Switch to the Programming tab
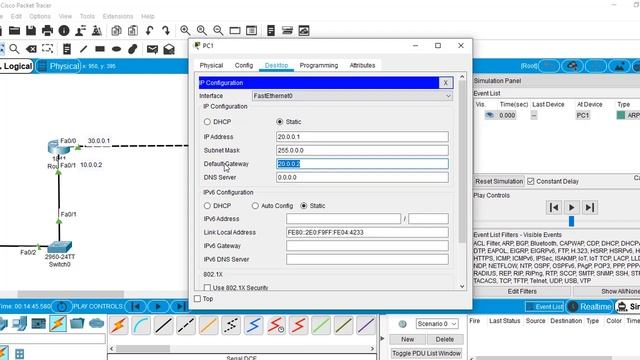The width and height of the screenshot is (640, 360). pos(319,65)
